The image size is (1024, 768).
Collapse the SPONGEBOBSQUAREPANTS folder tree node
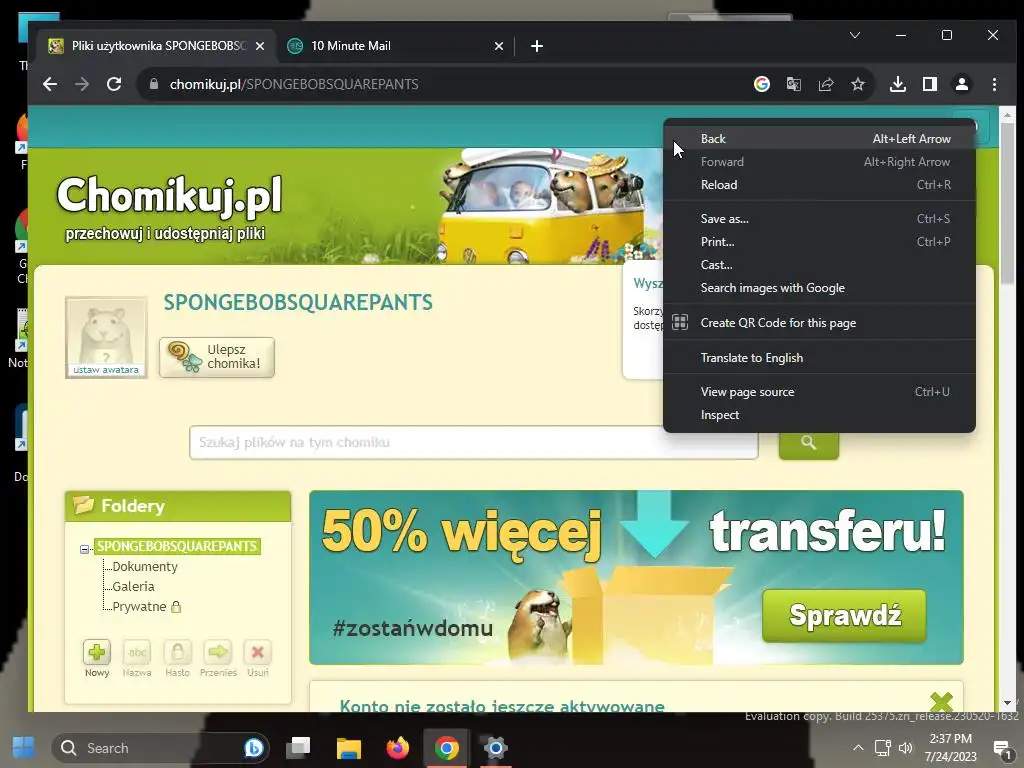click(84, 549)
